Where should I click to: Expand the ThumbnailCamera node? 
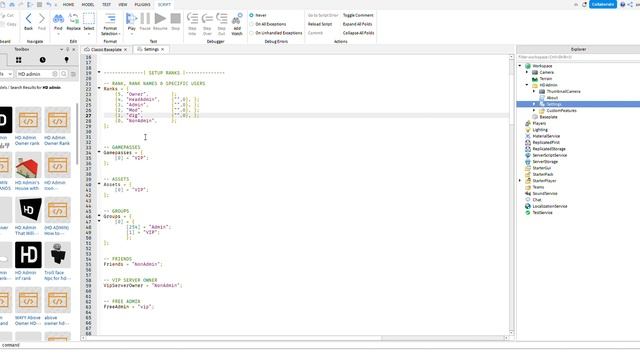(x=534, y=91)
